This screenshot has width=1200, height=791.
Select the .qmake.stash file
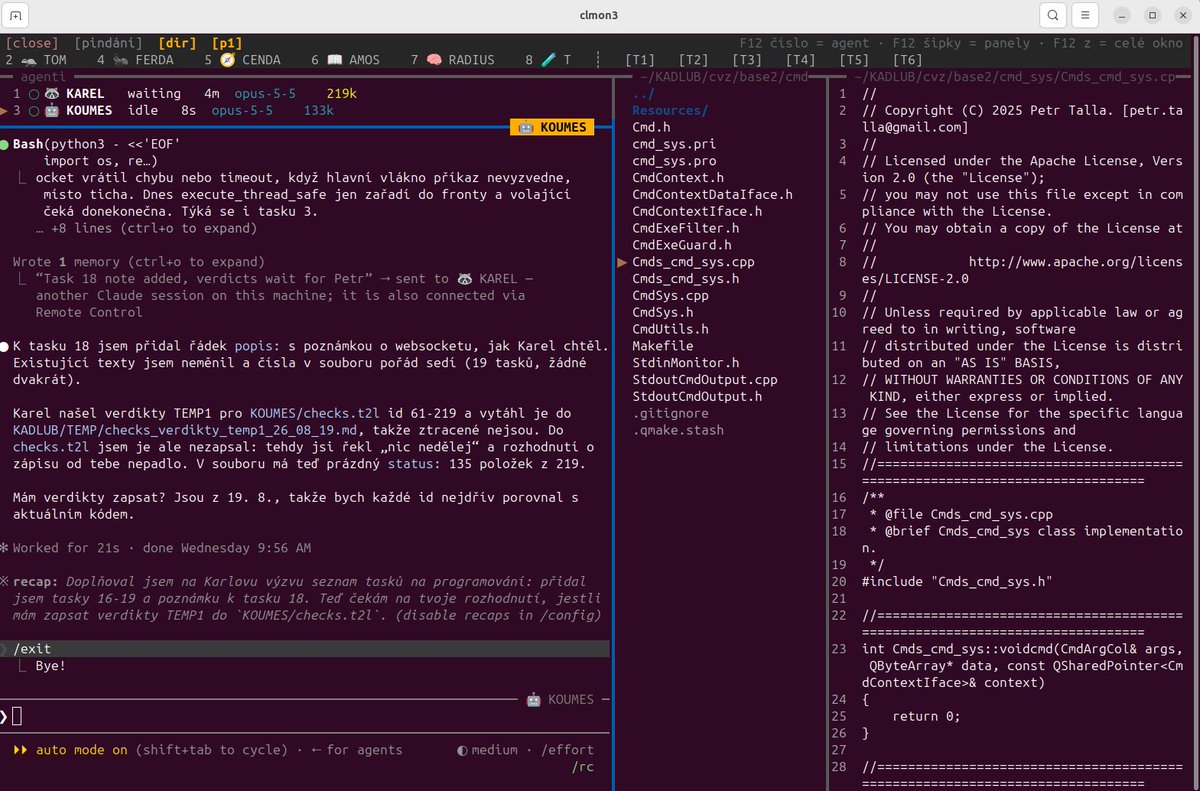678,430
